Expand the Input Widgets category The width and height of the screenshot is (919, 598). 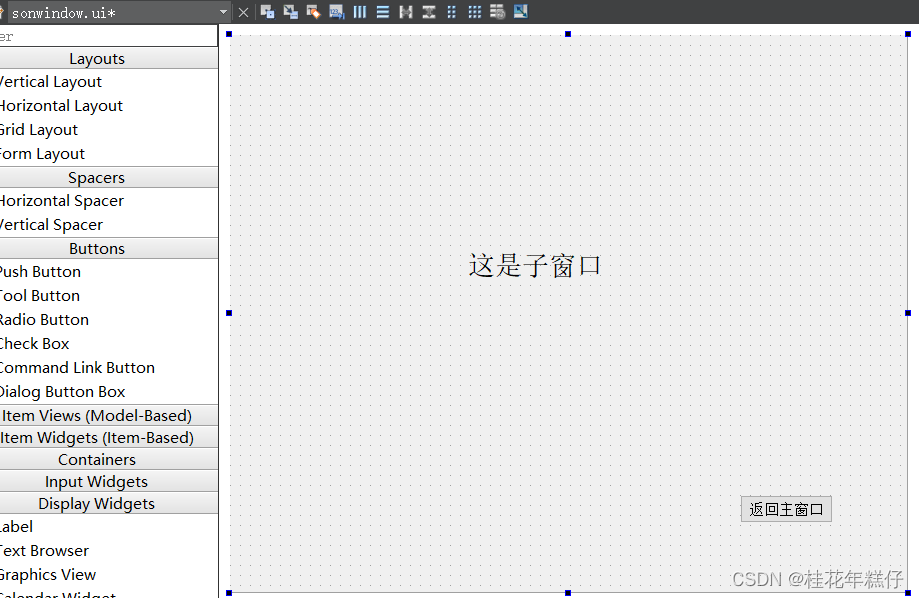108,482
